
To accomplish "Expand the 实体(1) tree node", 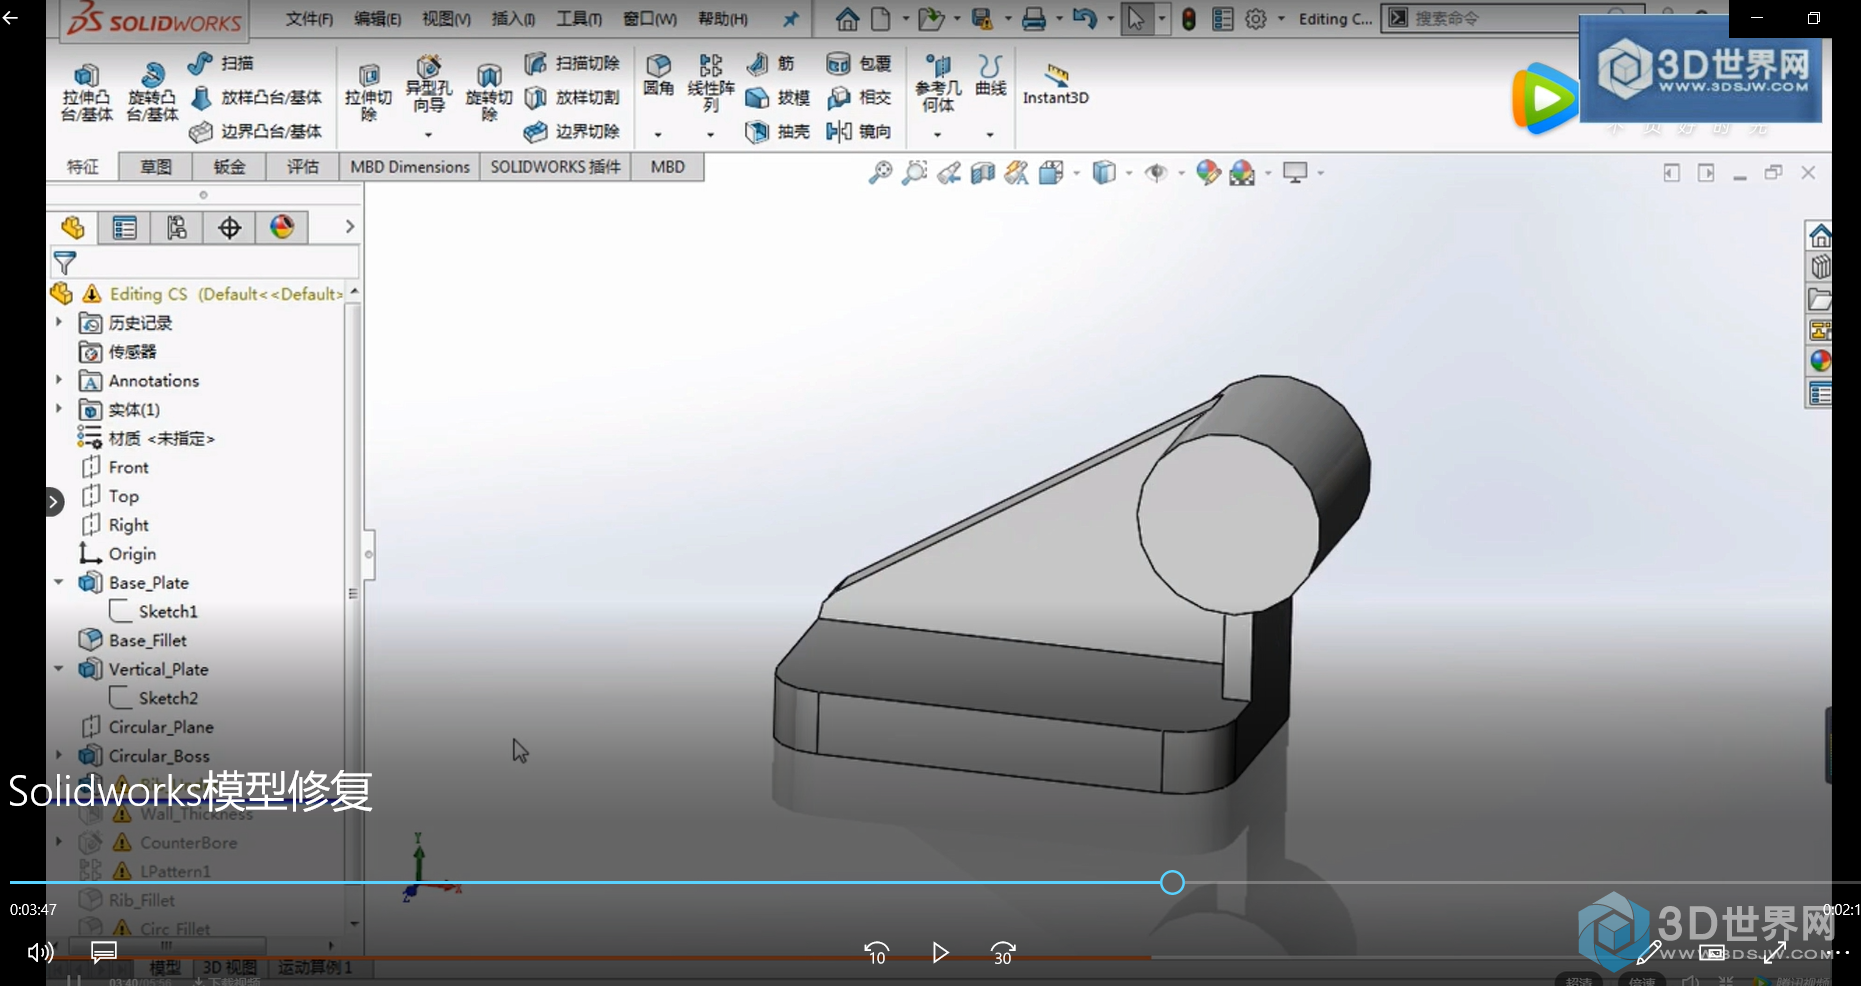I will click(58, 409).
